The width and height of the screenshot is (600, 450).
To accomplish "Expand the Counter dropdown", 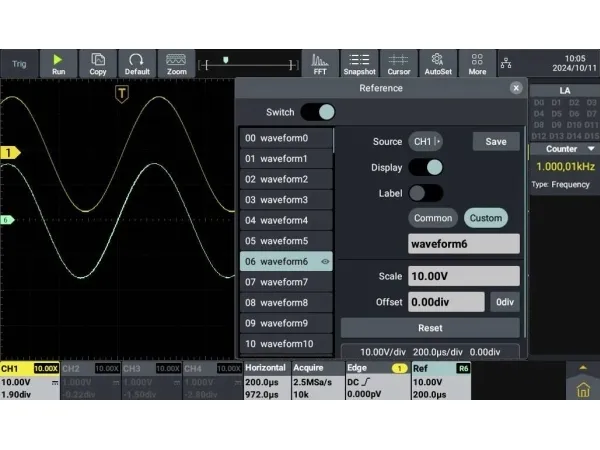I will tap(564, 148).
